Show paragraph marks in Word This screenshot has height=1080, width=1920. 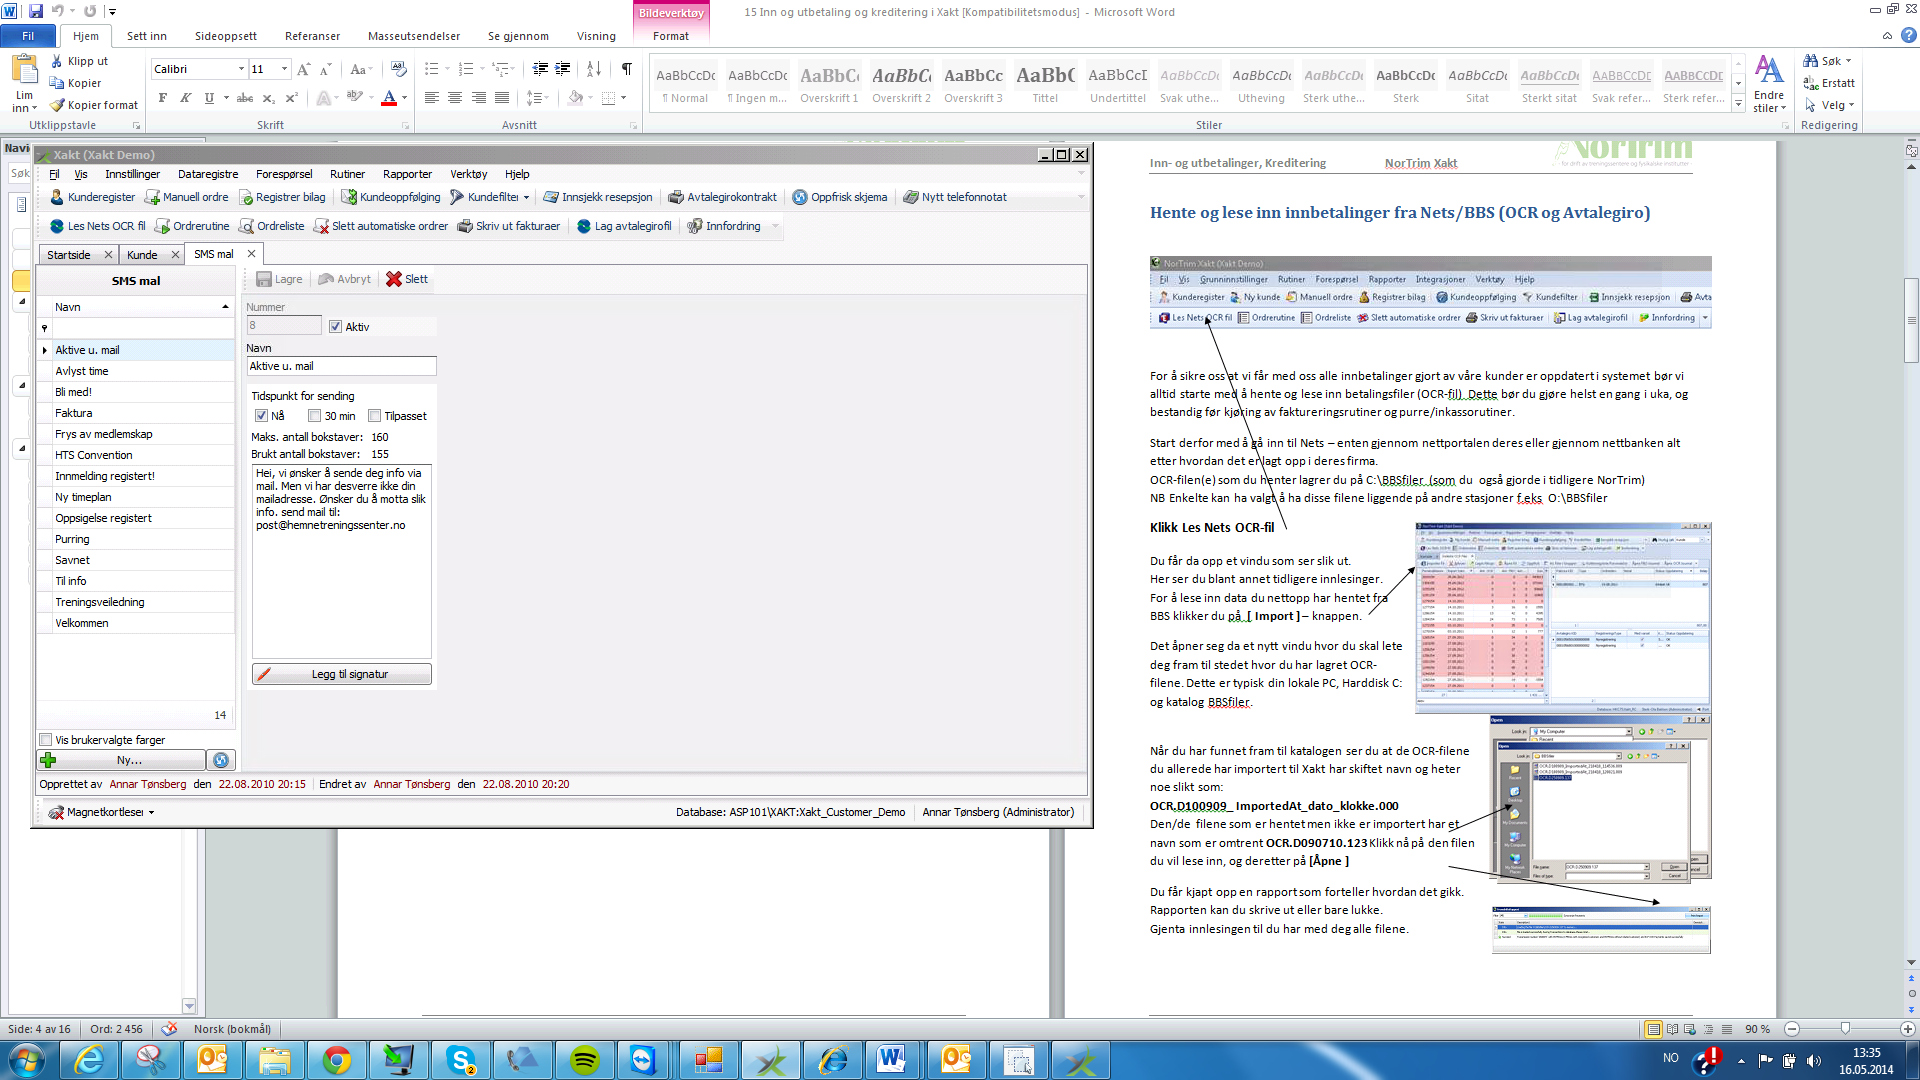(x=627, y=69)
